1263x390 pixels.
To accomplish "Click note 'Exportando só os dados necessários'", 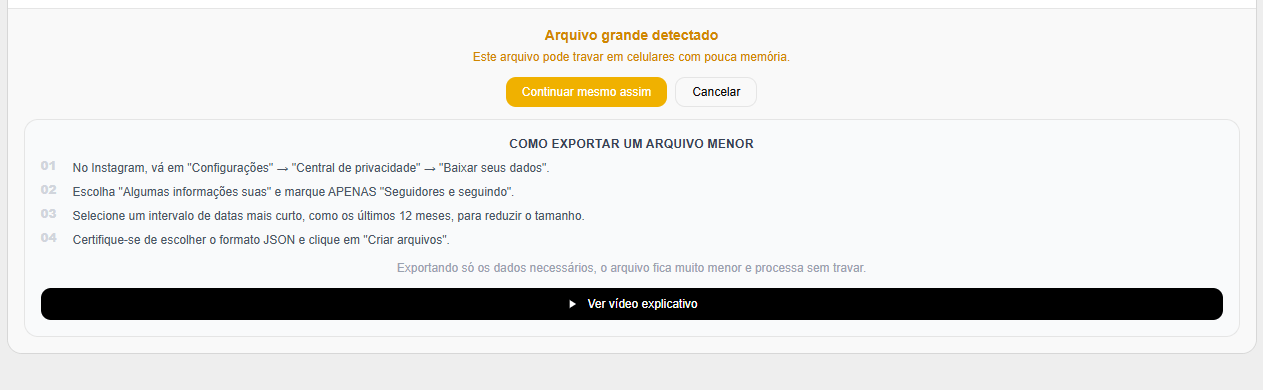I will coord(631,268).
